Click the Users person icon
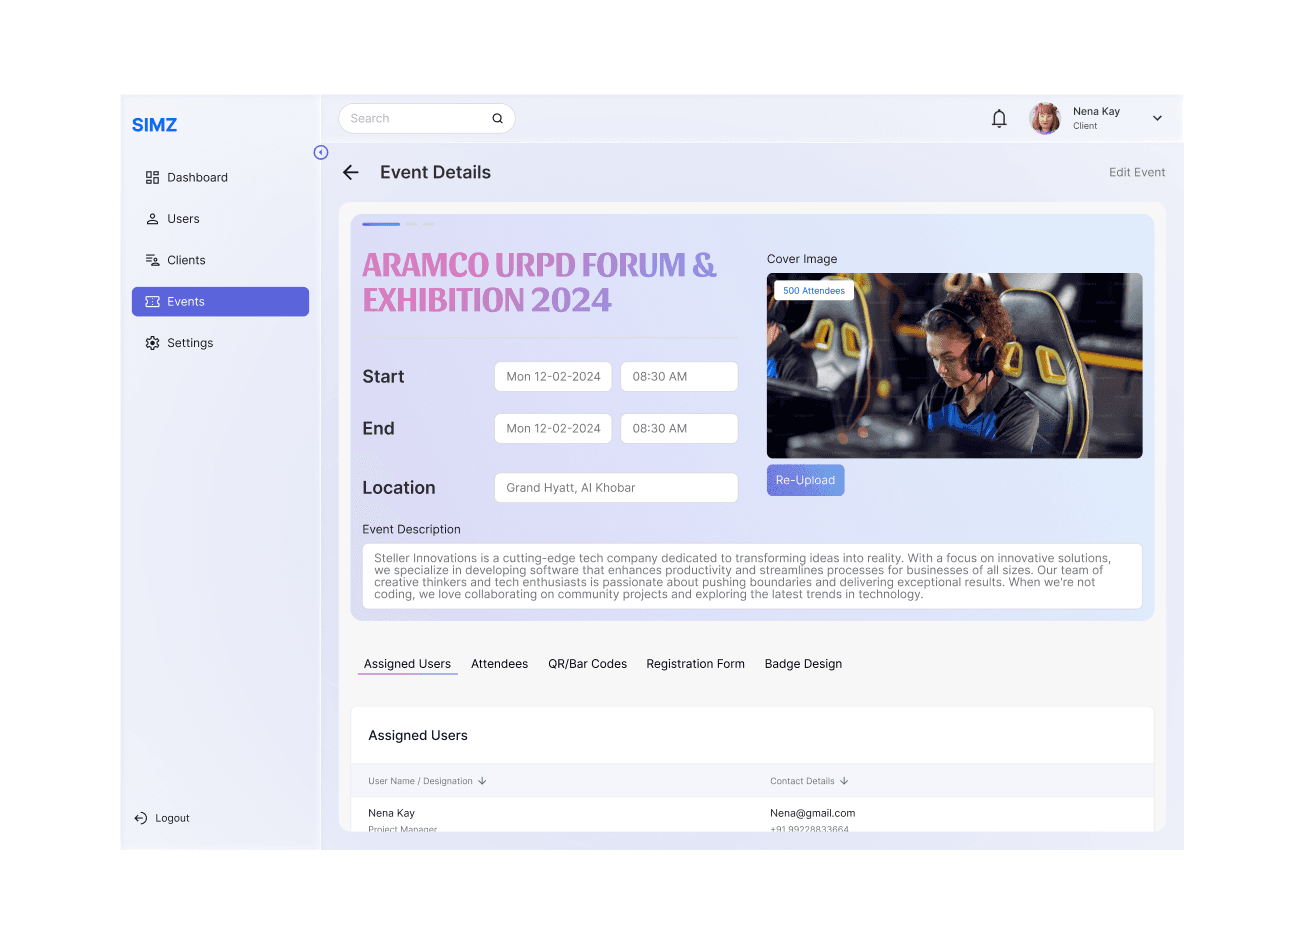The height and width of the screenshot is (944, 1304). click(x=152, y=219)
